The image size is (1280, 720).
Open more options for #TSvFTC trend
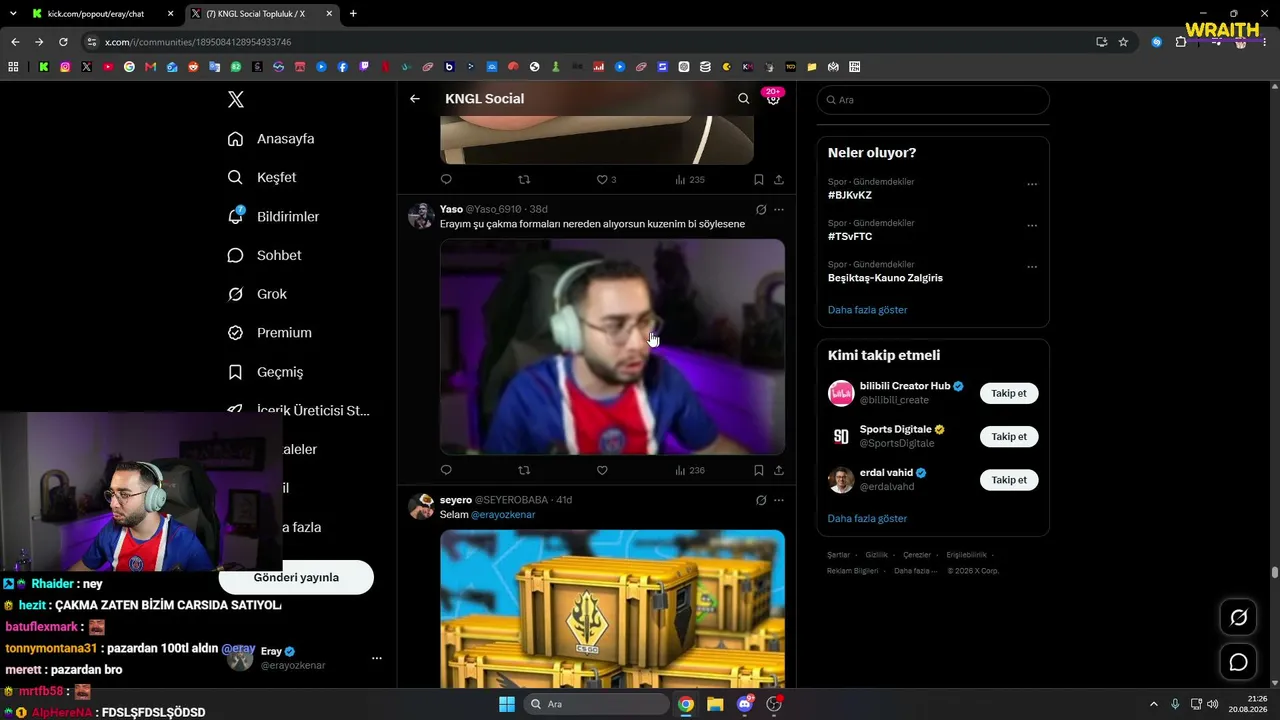click(1032, 226)
